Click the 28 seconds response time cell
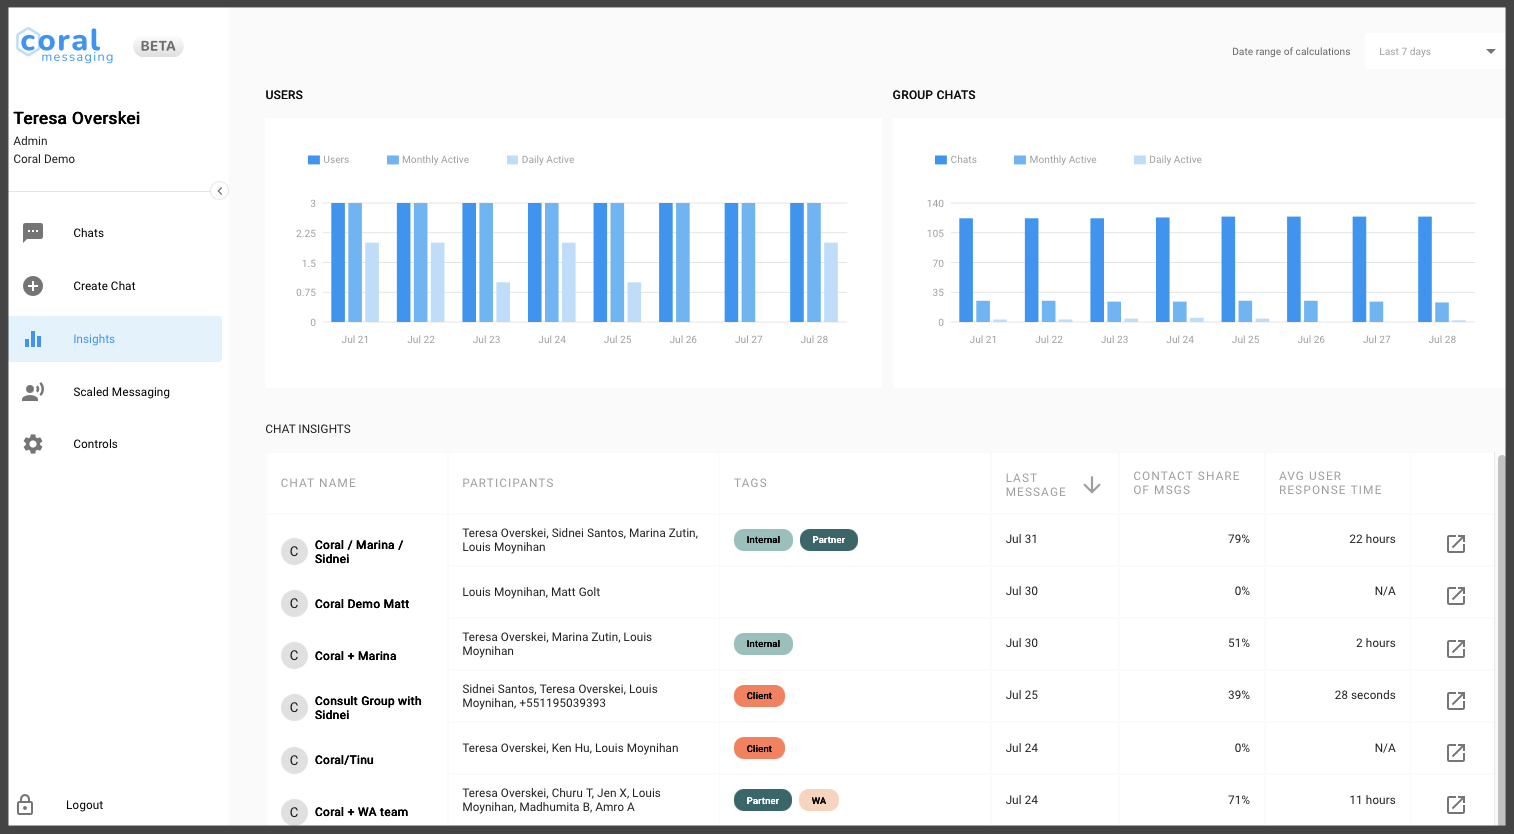Screen dimensions: 1514x834 coord(1365,695)
